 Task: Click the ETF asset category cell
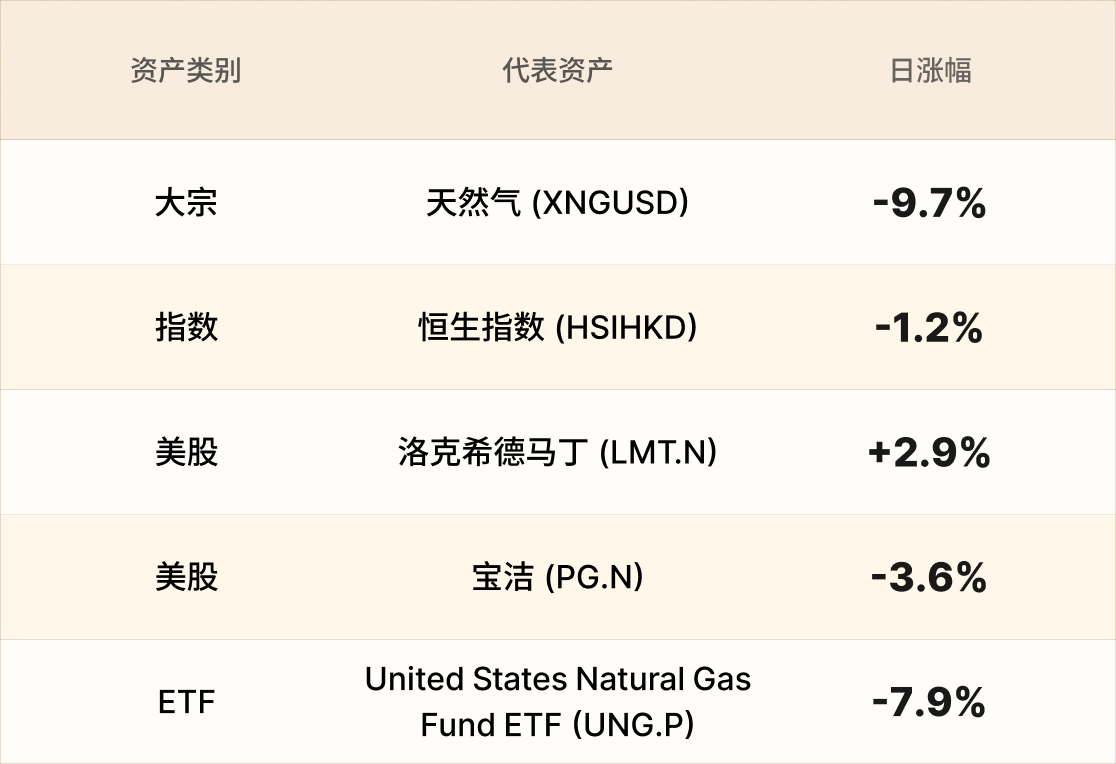click(x=186, y=702)
